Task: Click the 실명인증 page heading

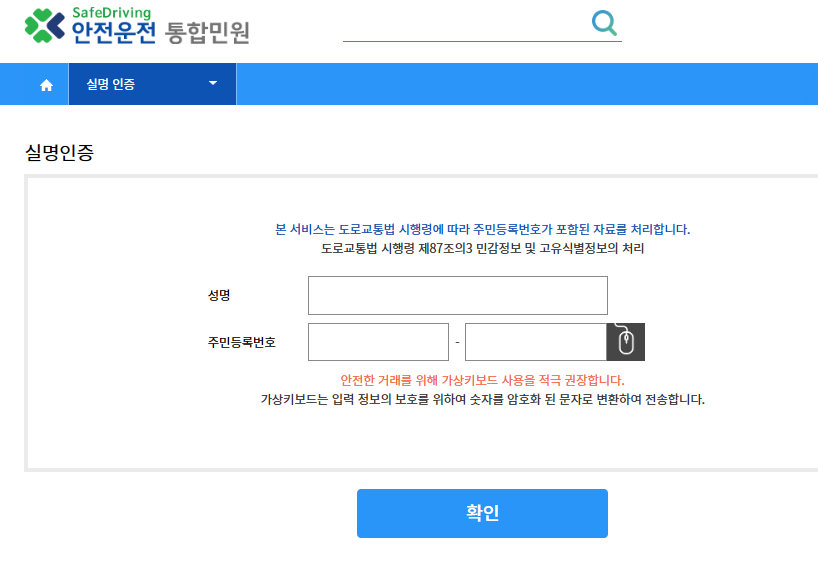Action: [59, 152]
